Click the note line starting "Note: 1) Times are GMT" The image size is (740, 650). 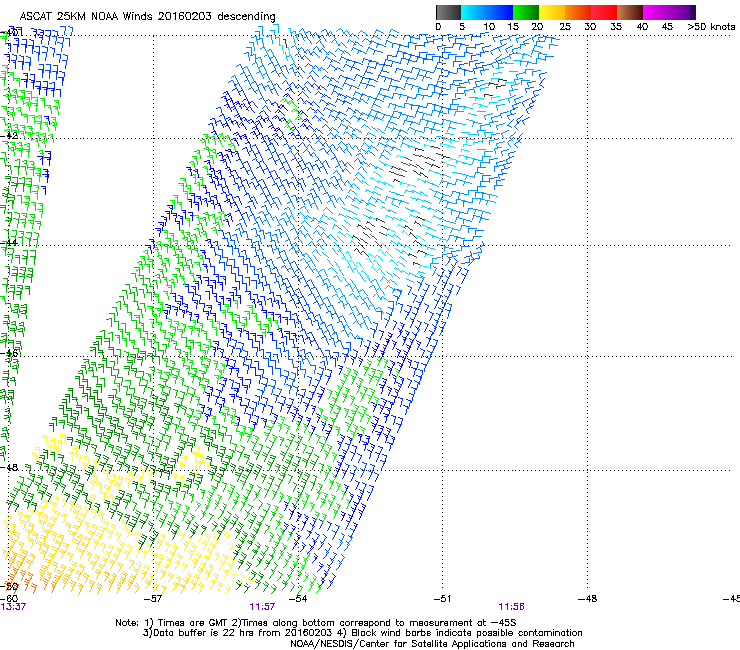(316, 623)
